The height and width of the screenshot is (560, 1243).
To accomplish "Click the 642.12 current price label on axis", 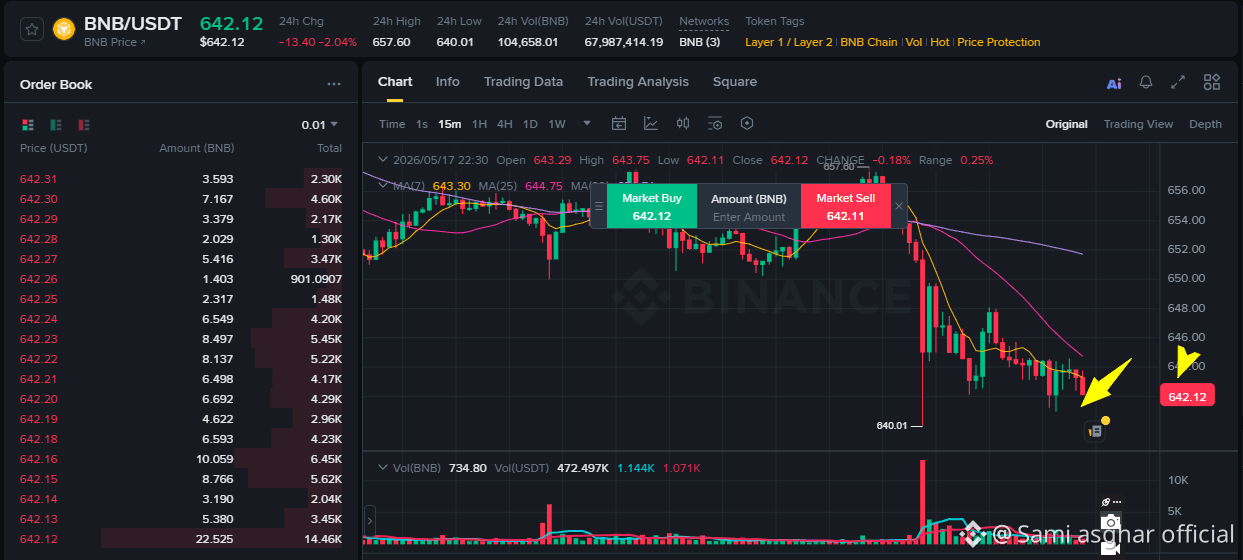I will click(x=1187, y=396).
